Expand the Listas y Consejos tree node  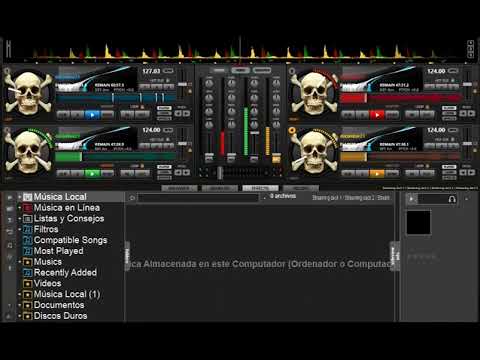tap(20, 219)
